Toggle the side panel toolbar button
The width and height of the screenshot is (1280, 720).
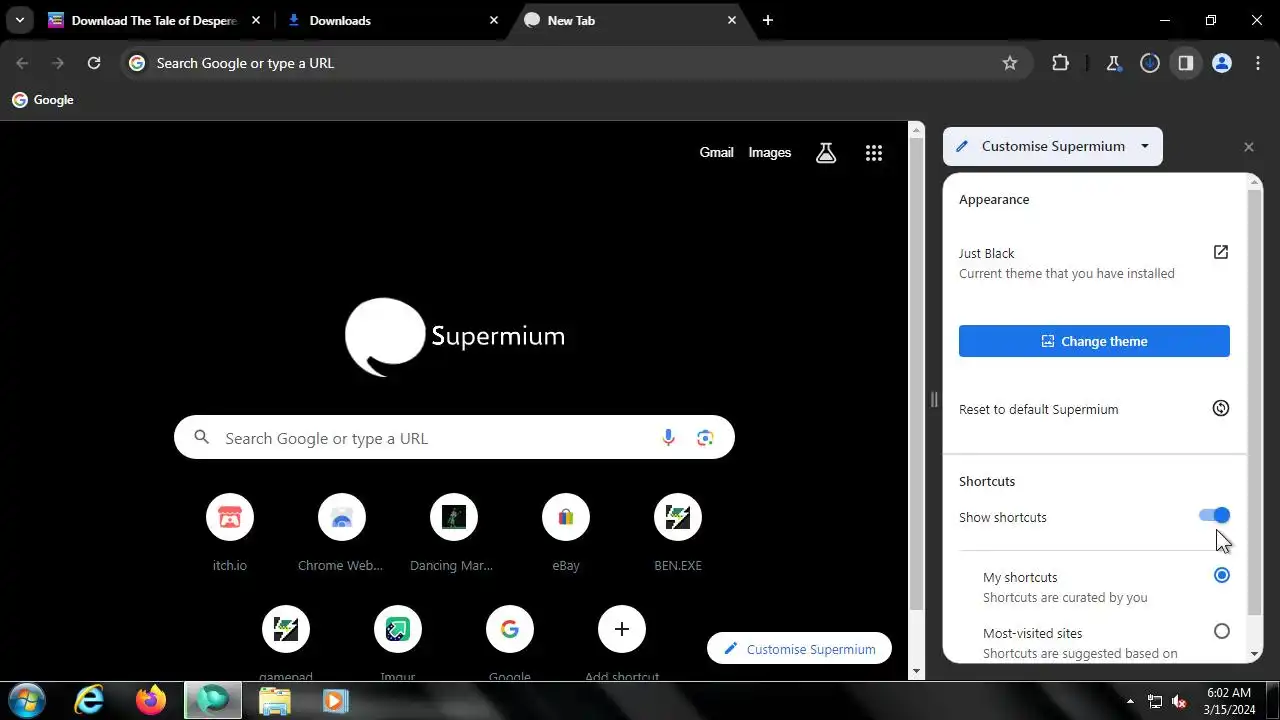coord(1186,63)
